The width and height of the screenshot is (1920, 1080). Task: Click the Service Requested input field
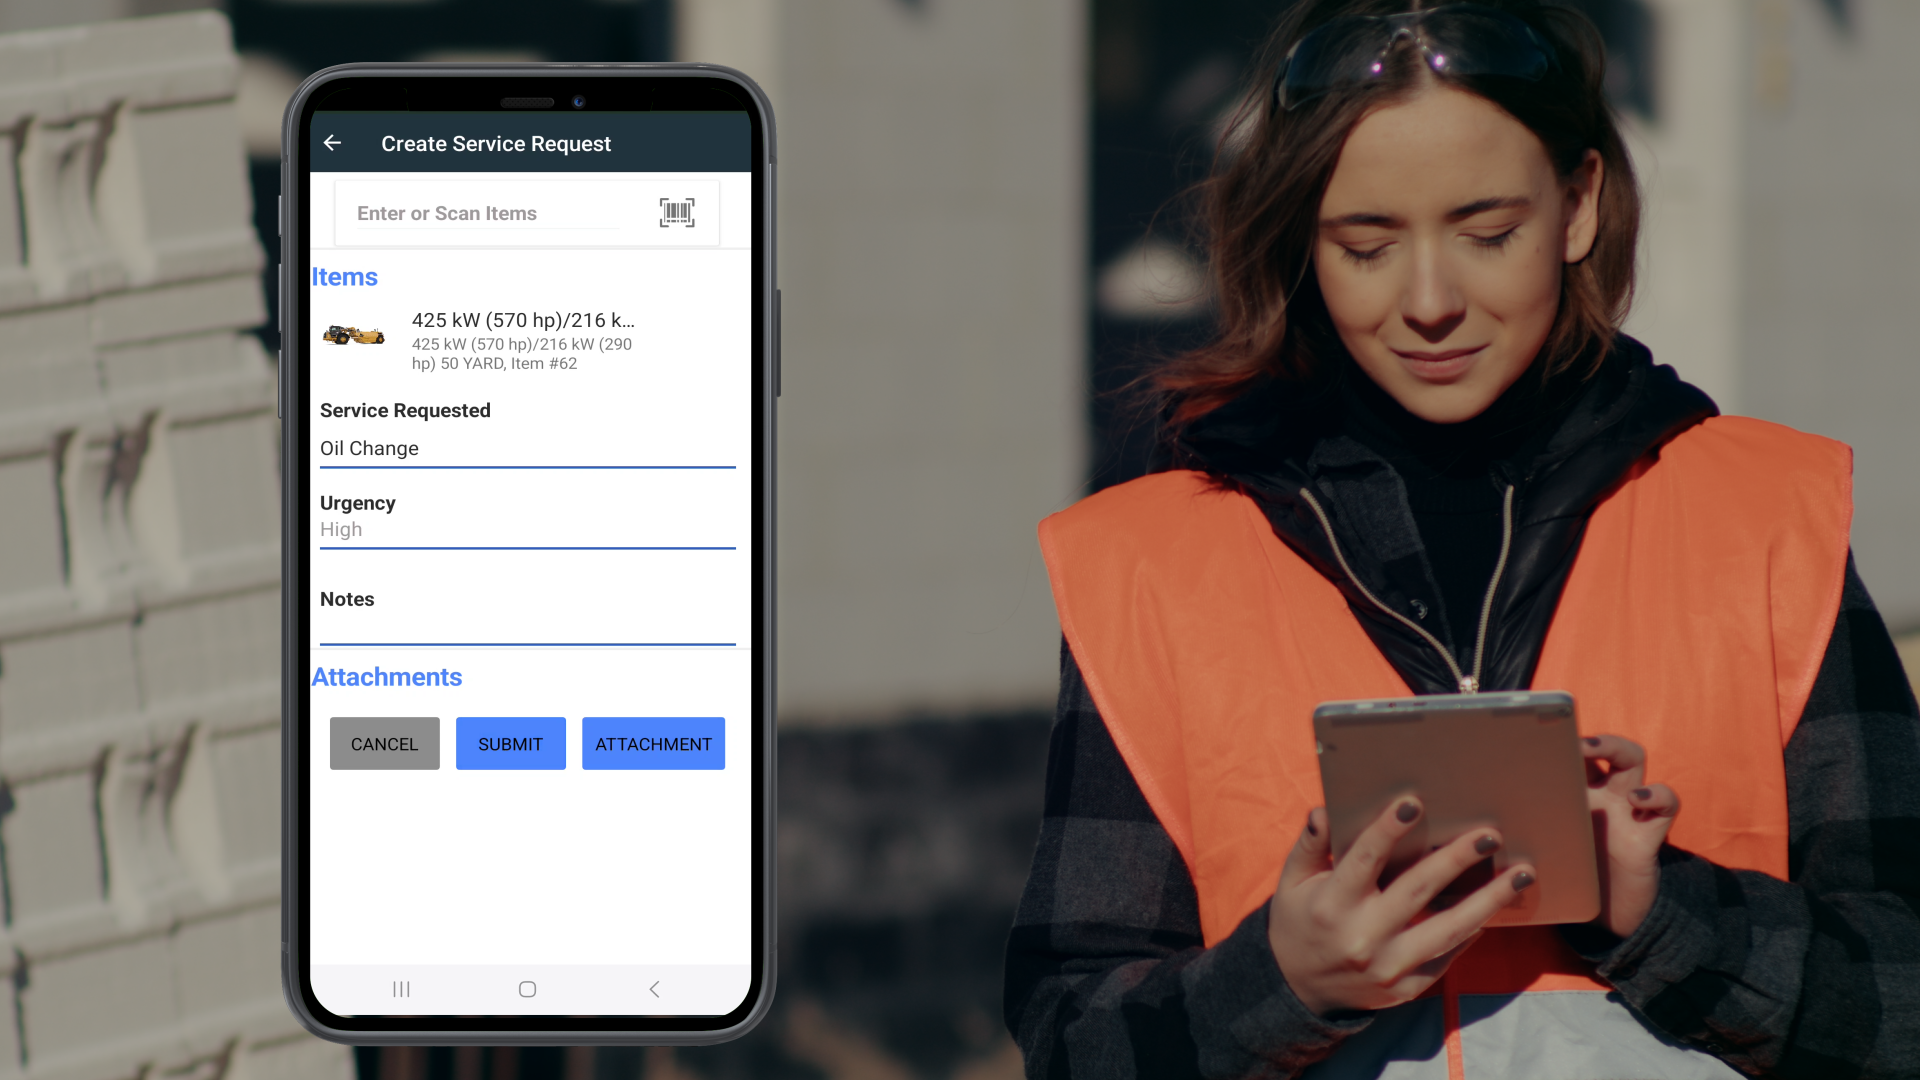526,448
